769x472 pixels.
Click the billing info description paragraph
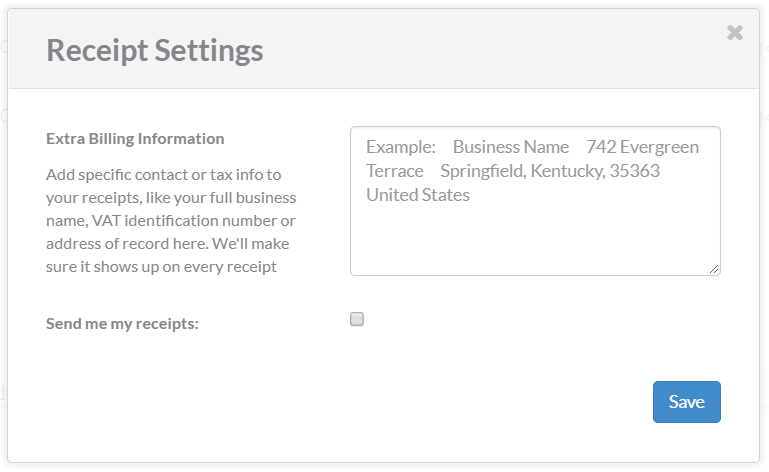tap(171, 220)
